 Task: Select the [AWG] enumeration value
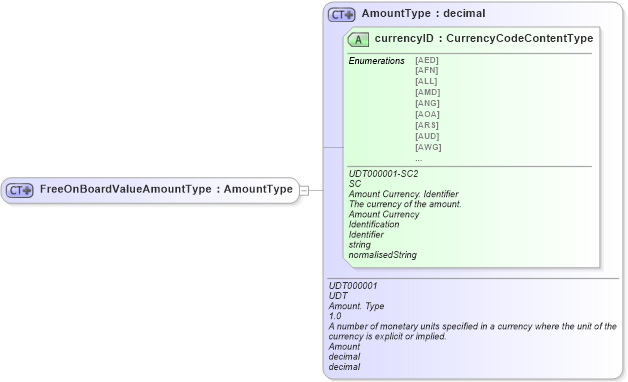coord(428,147)
